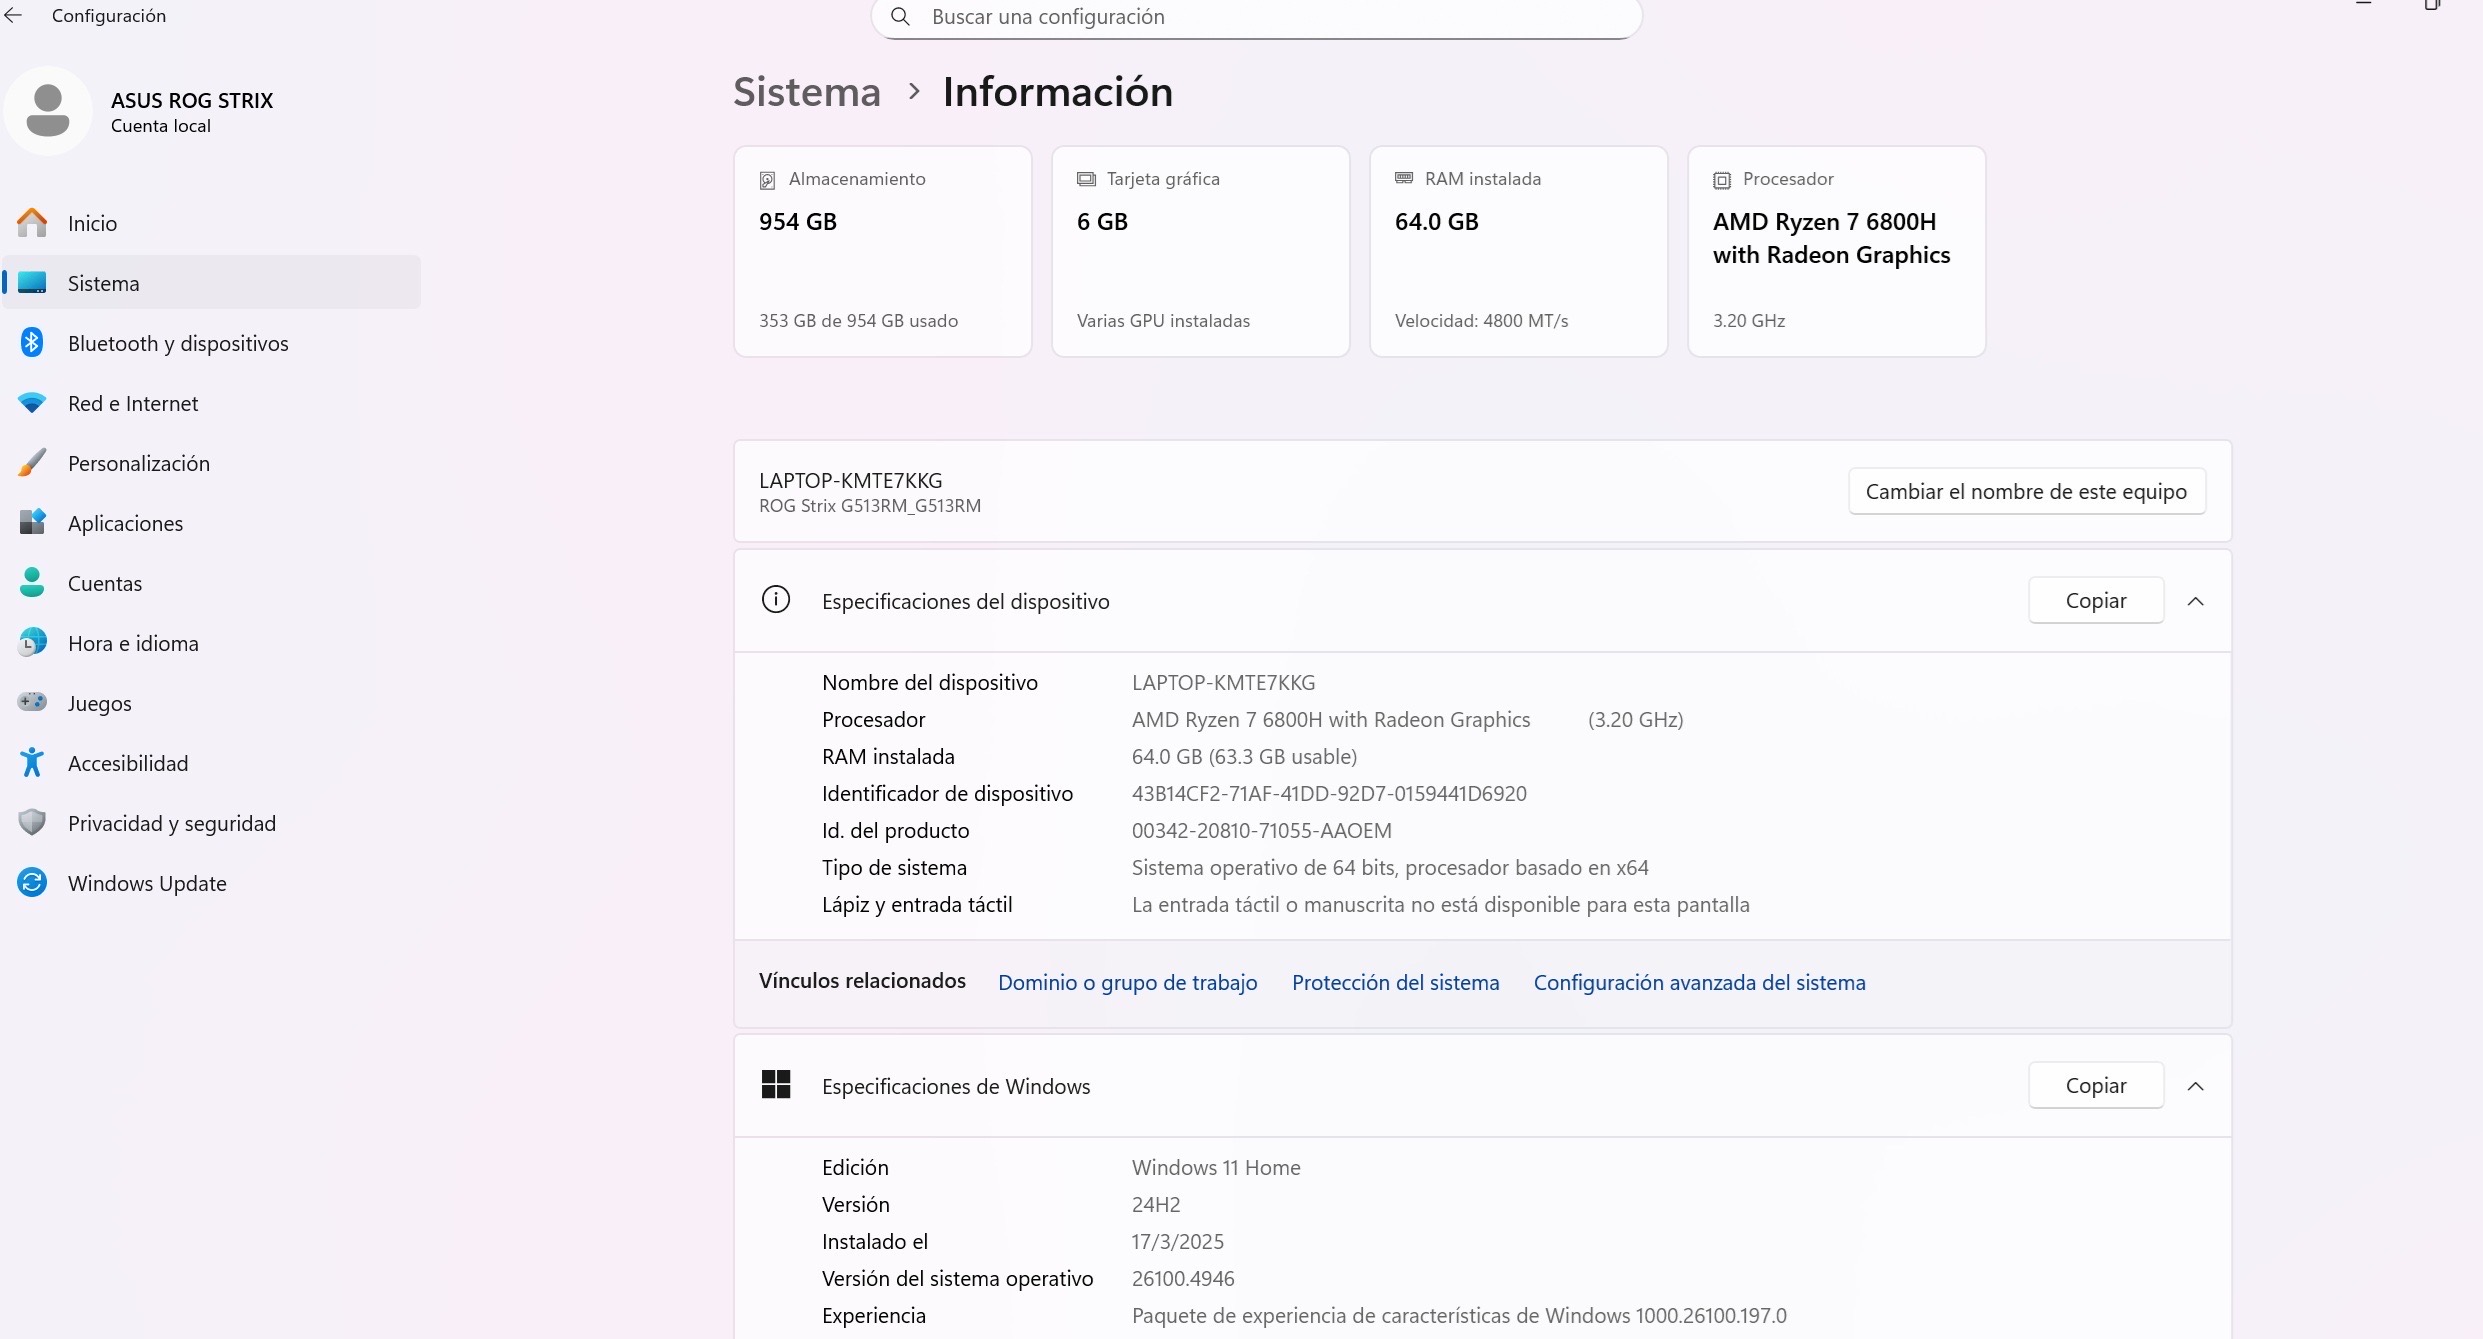Click the OS build value 26100.4946
This screenshot has width=2483, height=1339.
(1183, 1278)
